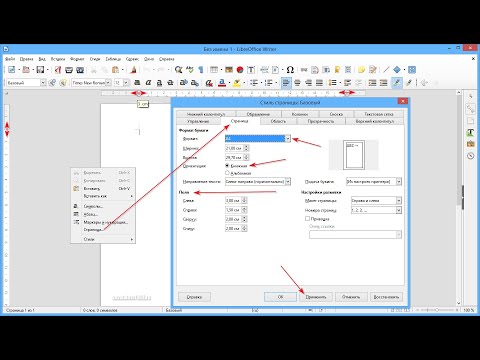Click the Save floppy disk icon
Image resolution: width=480 pixels, height=360 pixels.
(x=40, y=70)
